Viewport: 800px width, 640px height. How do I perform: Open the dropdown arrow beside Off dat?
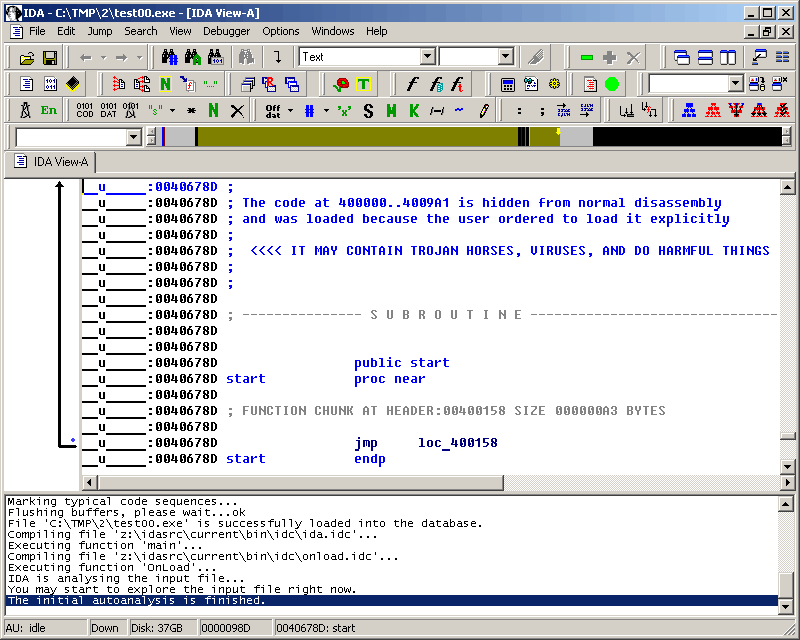291,110
